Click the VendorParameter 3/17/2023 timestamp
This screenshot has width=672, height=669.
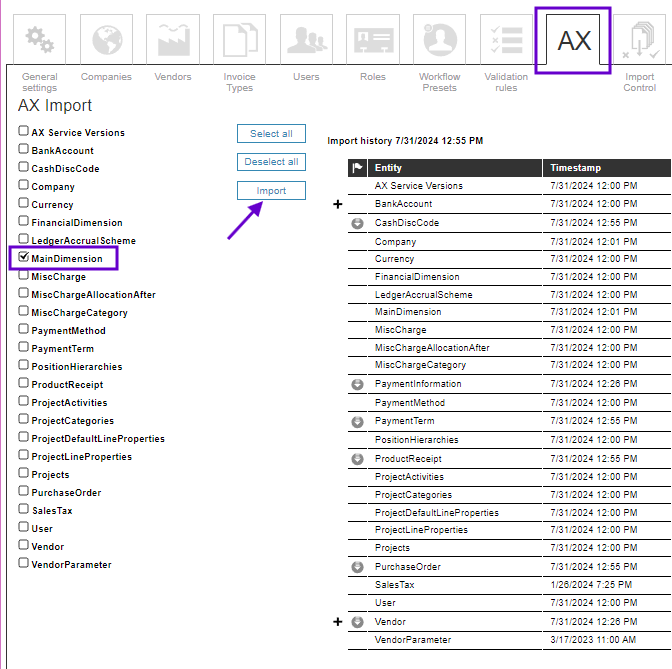(x=593, y=640)
